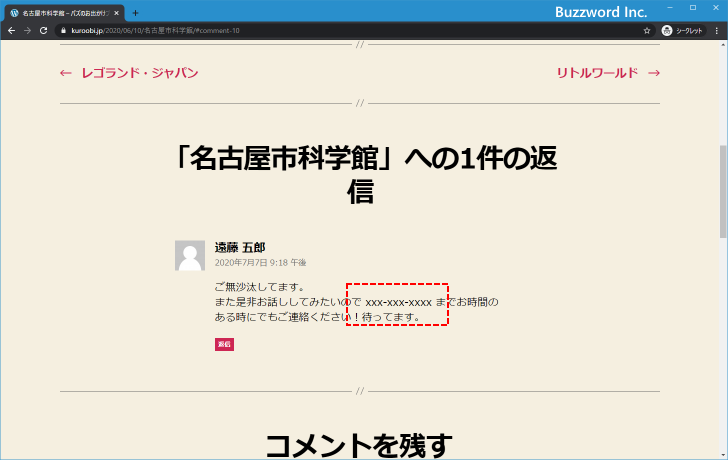Click commenter name 遠藤 五郎
Image resolution: width=728 pixels, height=460 pixels.
pyautogui.click(x=240, y=247)
